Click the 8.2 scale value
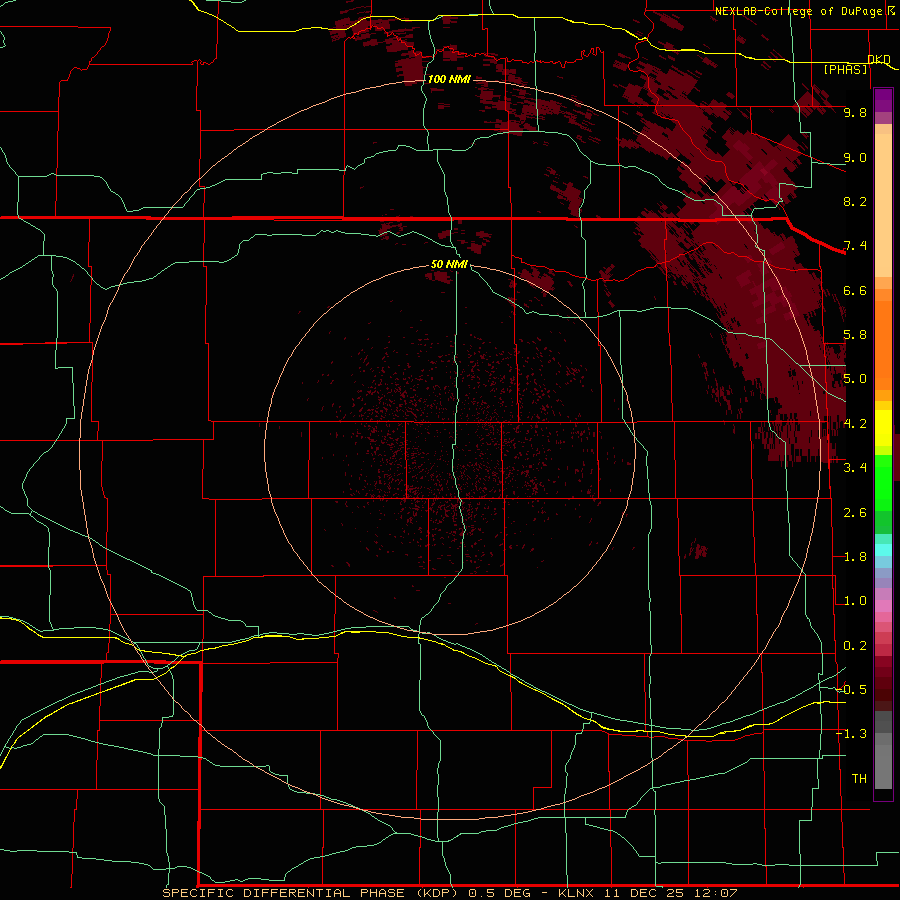Viewport: 900px width, 900px height. click(855, 201)
